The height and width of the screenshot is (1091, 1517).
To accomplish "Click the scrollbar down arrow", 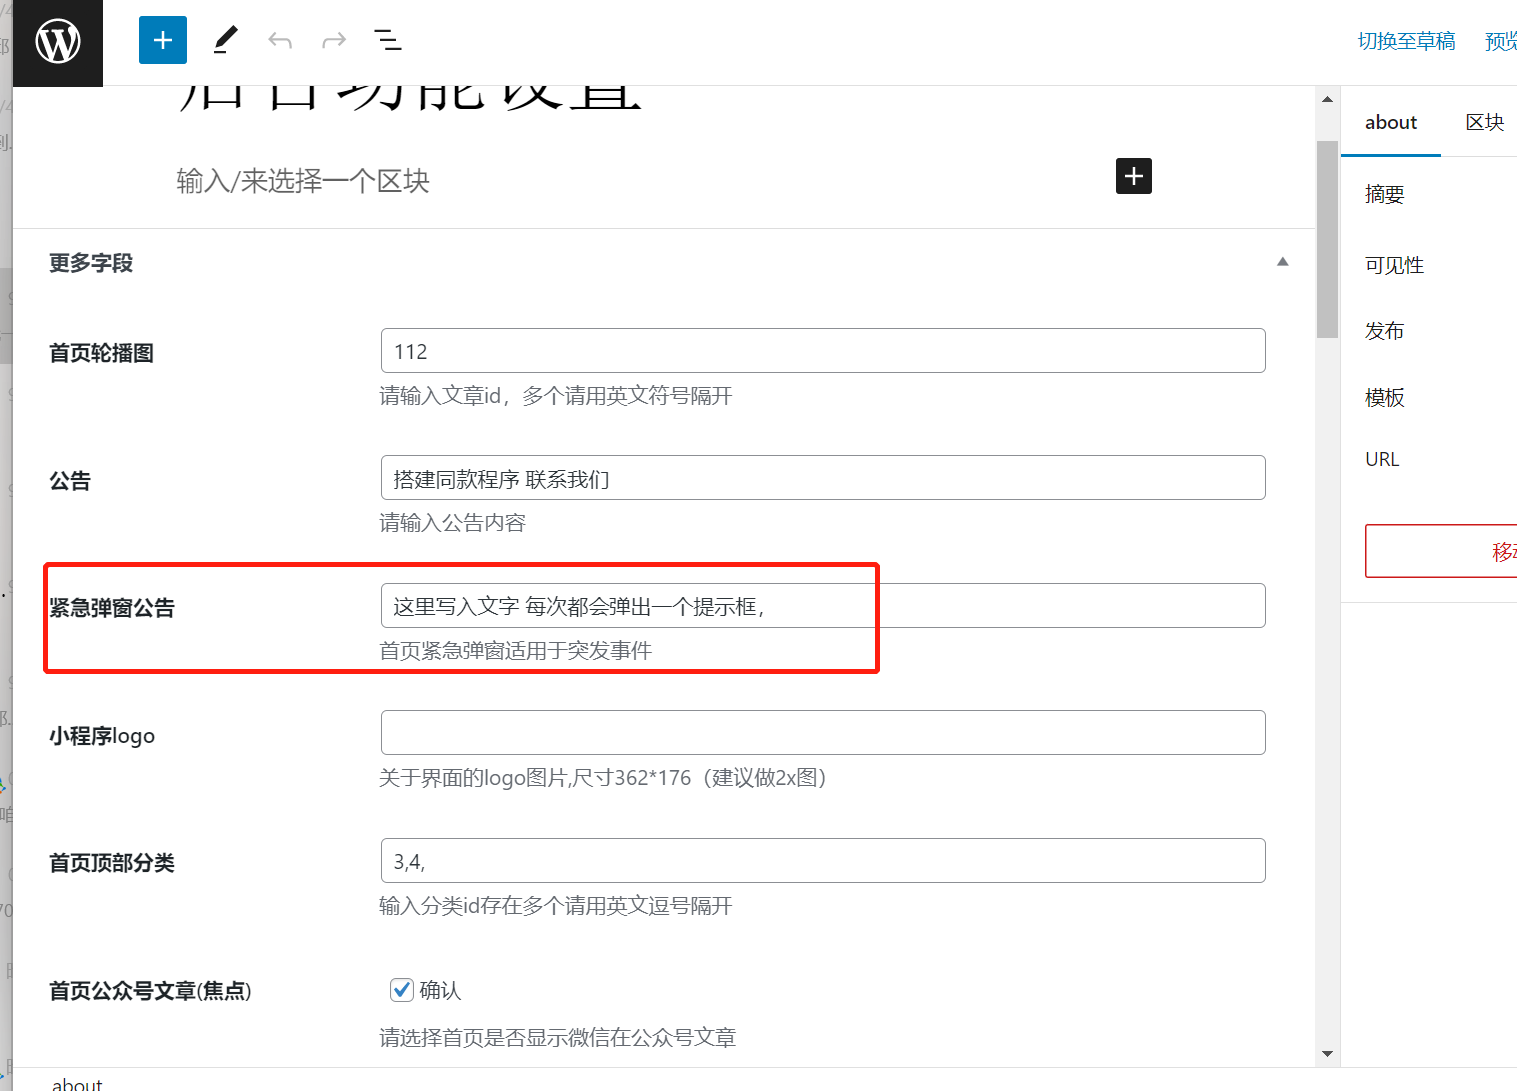I will (1327, 1053).
